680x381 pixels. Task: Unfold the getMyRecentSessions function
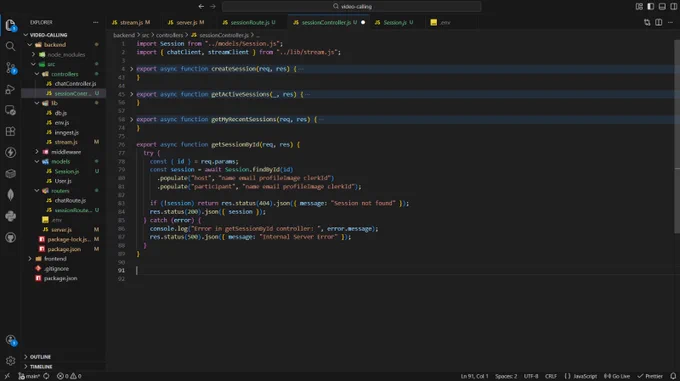[131, 119]
